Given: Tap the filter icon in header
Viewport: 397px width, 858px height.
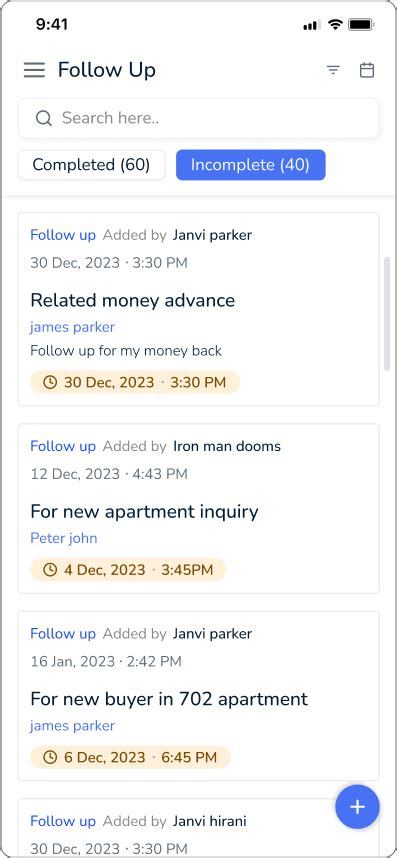Looking at the screenshot, I should click(x=333, y=70).
